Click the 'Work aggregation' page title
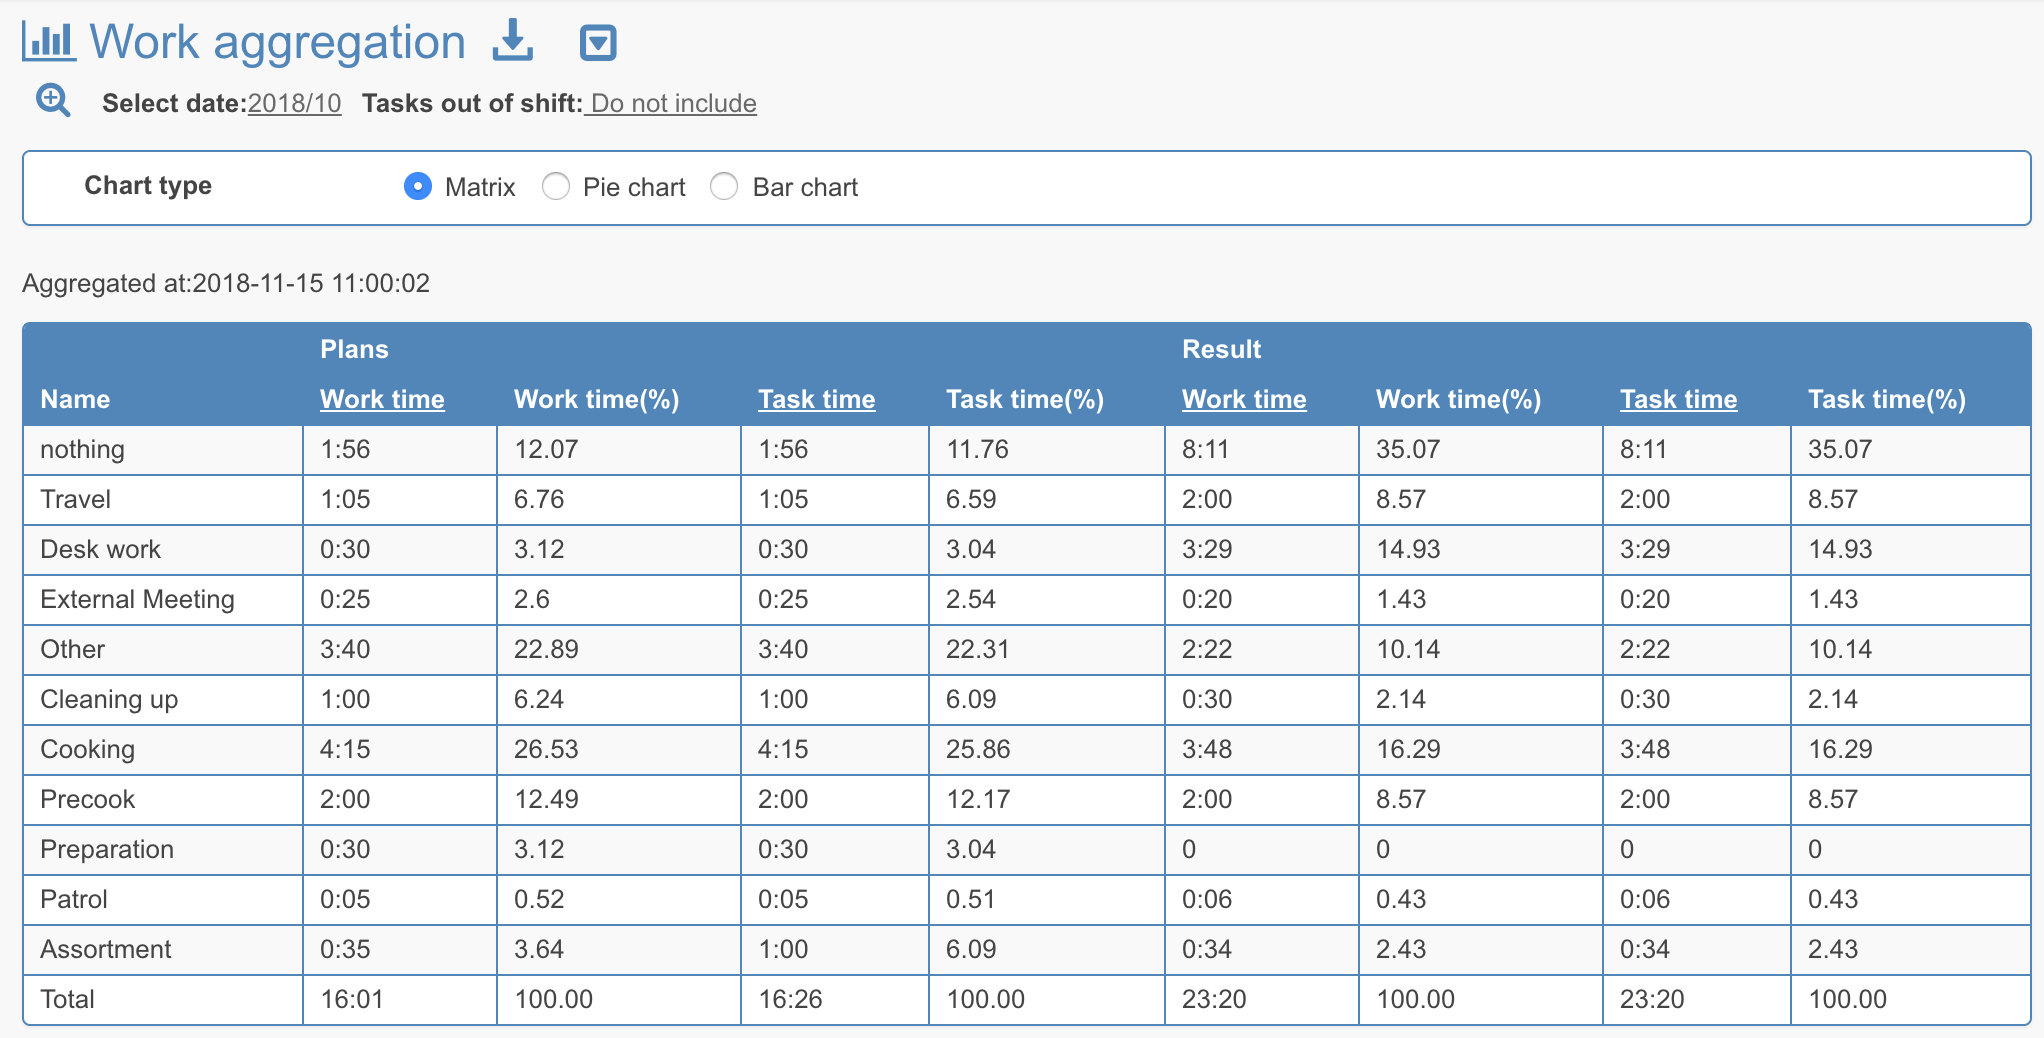This screenshot has height=1038, width=2044. click(278, 42)
